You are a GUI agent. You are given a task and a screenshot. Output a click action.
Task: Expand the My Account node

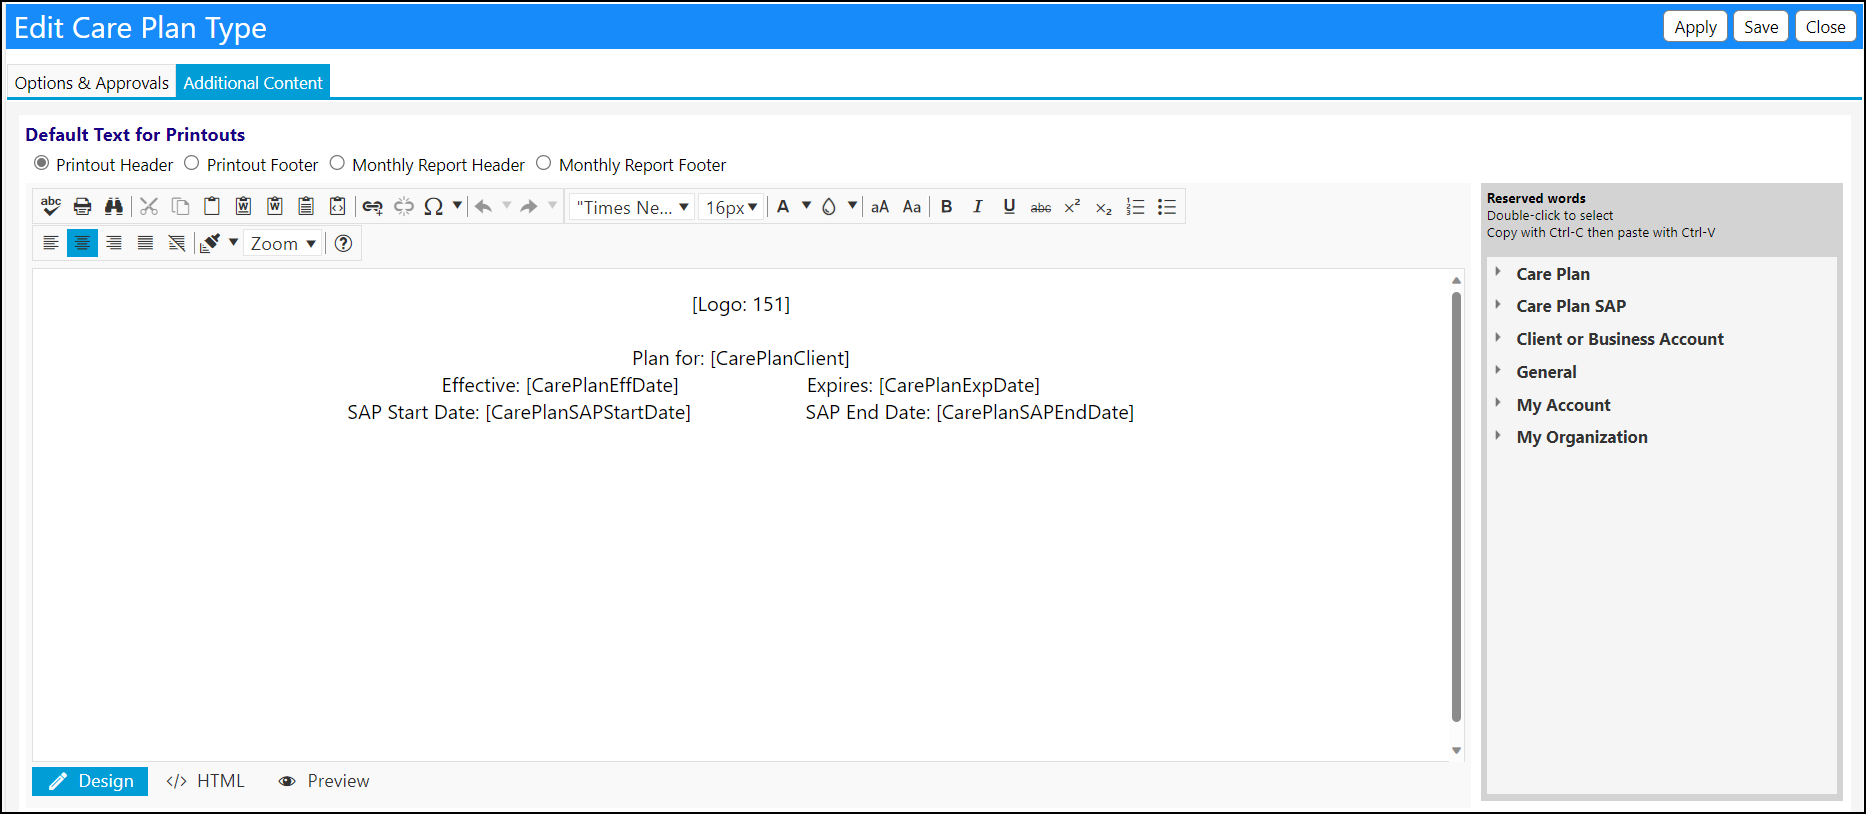tap(1498, 403)
